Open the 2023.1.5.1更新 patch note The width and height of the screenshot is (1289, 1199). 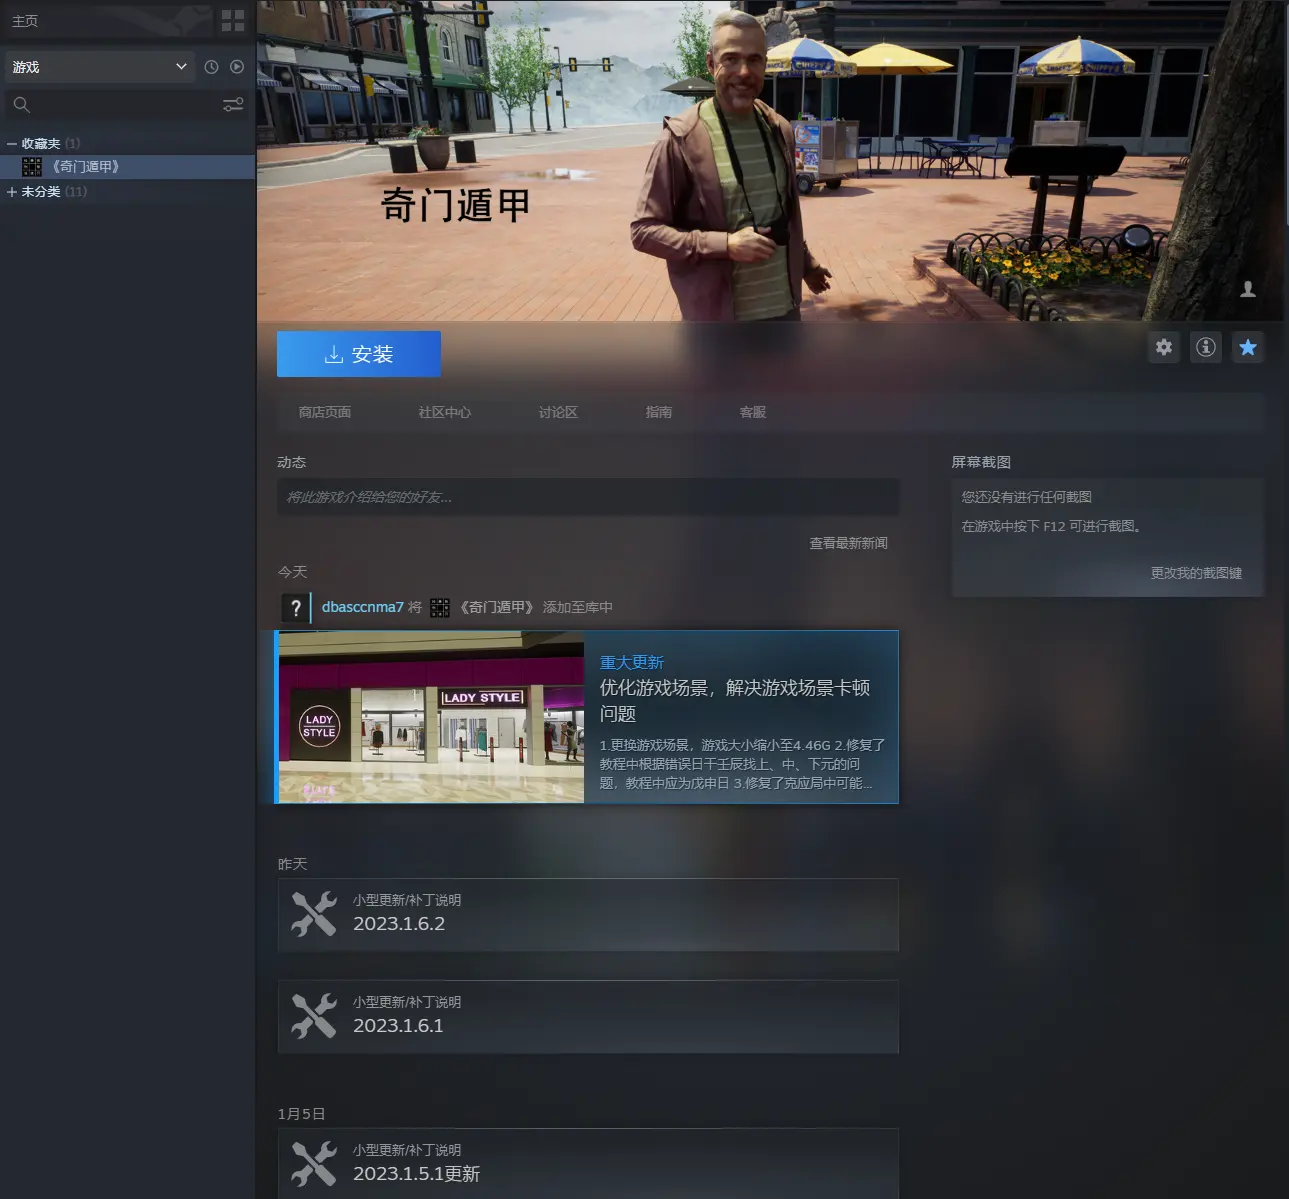pyautogui.click(x=588, y=1164)
